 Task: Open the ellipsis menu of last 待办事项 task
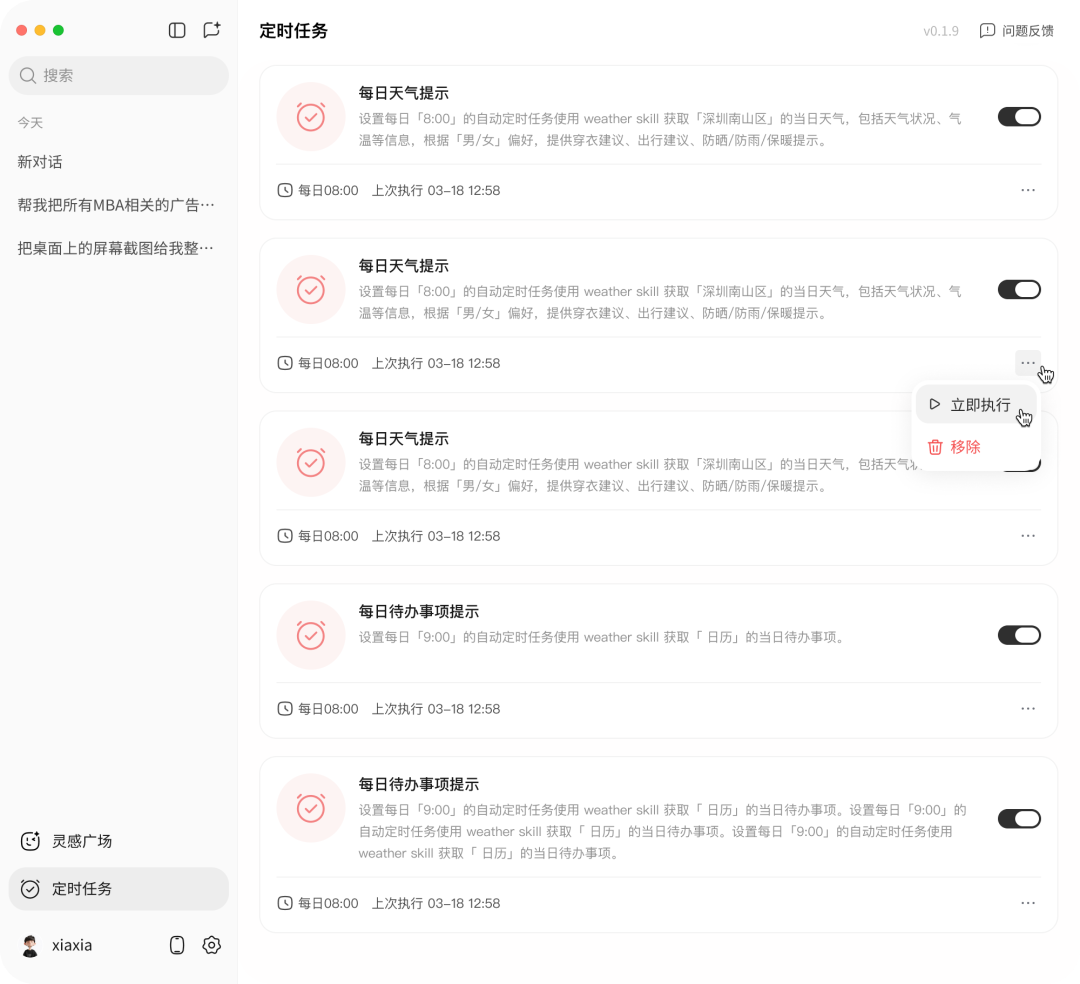(x=1028, y=903)
